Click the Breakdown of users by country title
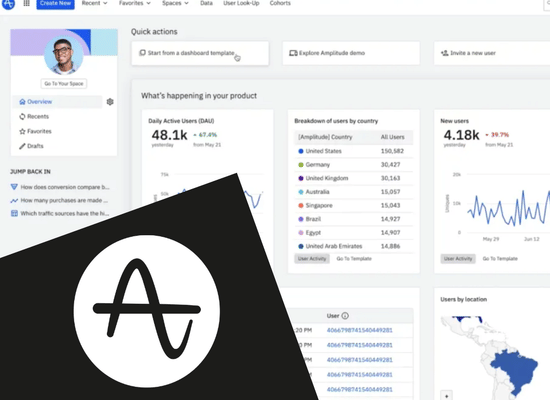This screenshot has height=400, width=550. 336,121
